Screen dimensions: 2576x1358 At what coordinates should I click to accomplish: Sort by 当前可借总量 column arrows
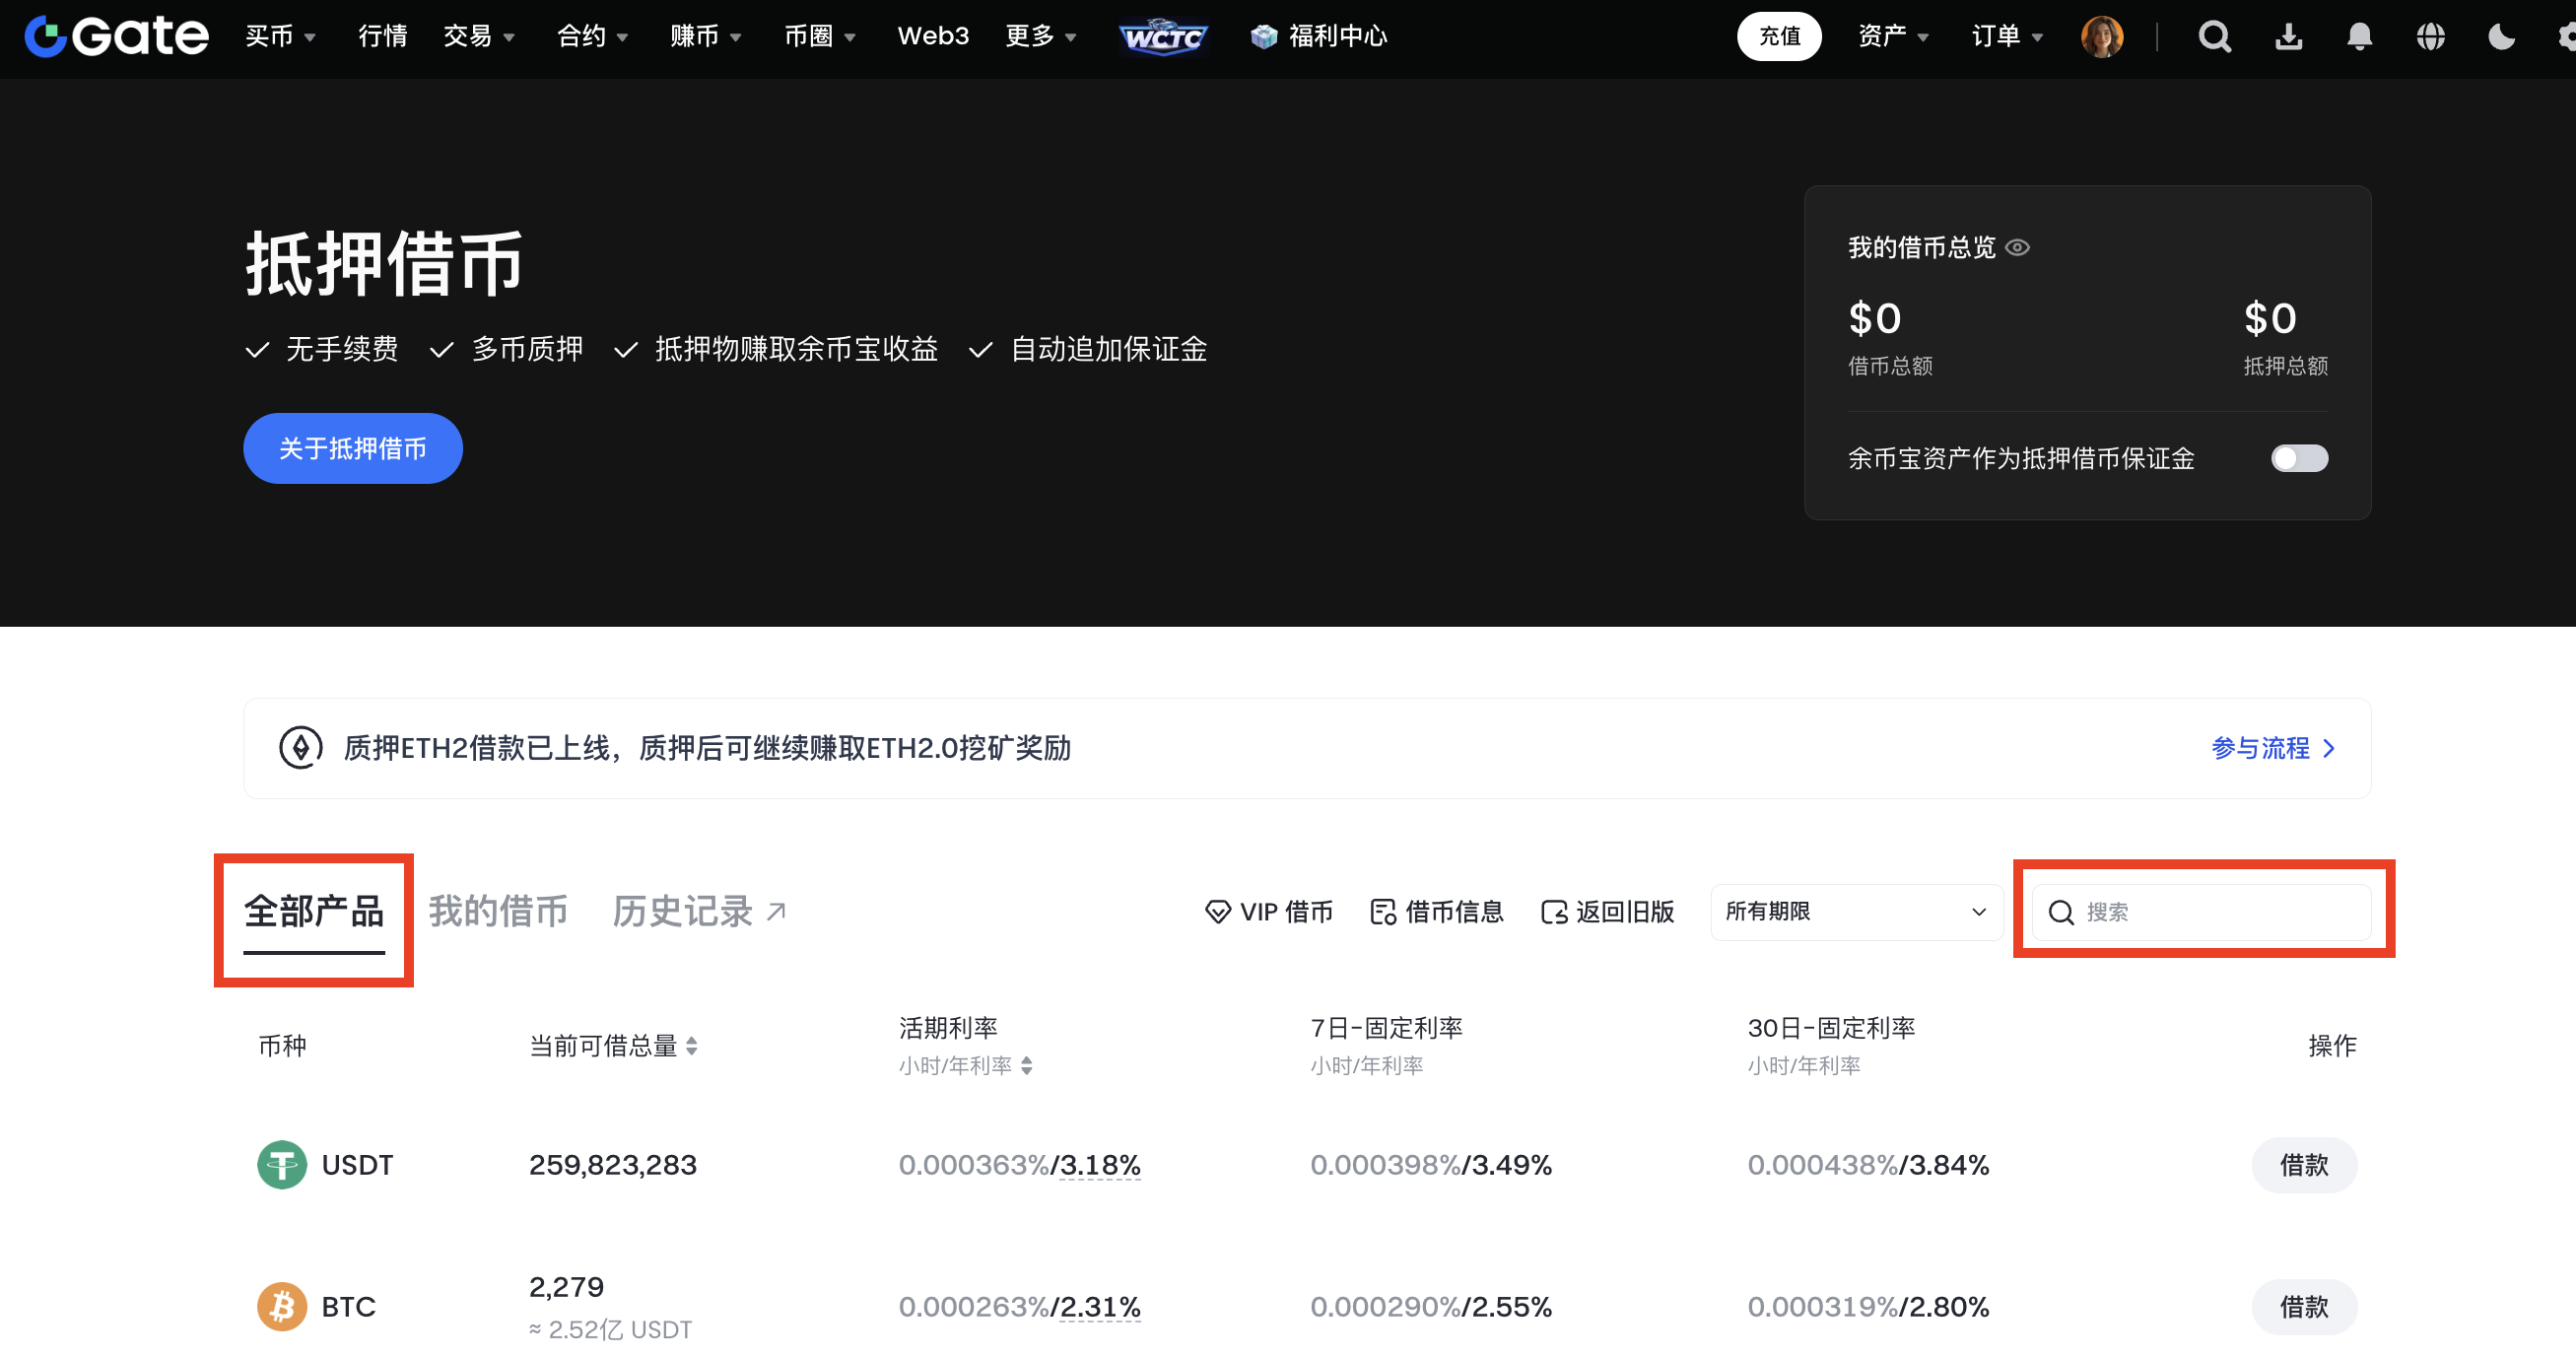tap(692, 1046)
